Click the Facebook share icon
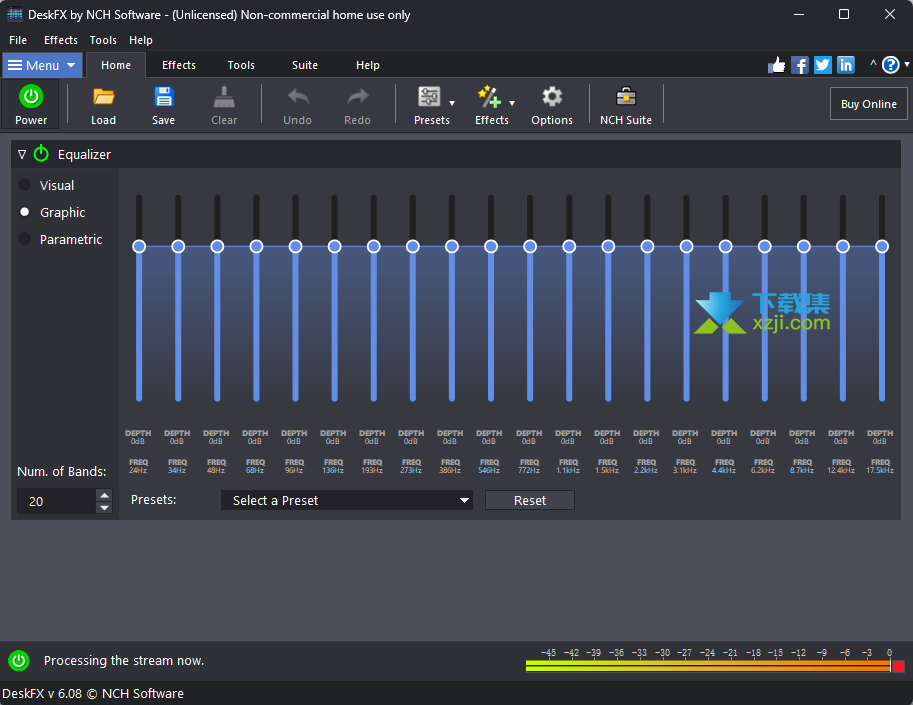This screenshot has width=913, height=705. 799,65
